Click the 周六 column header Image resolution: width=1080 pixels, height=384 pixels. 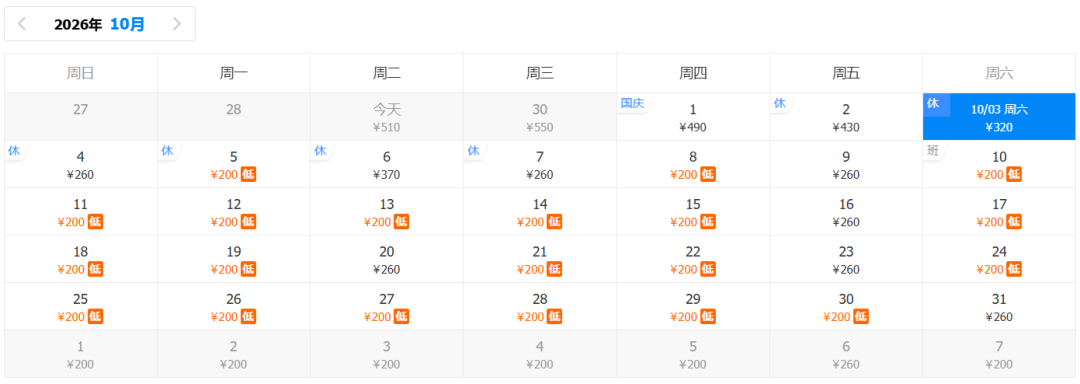pos(999,73)
